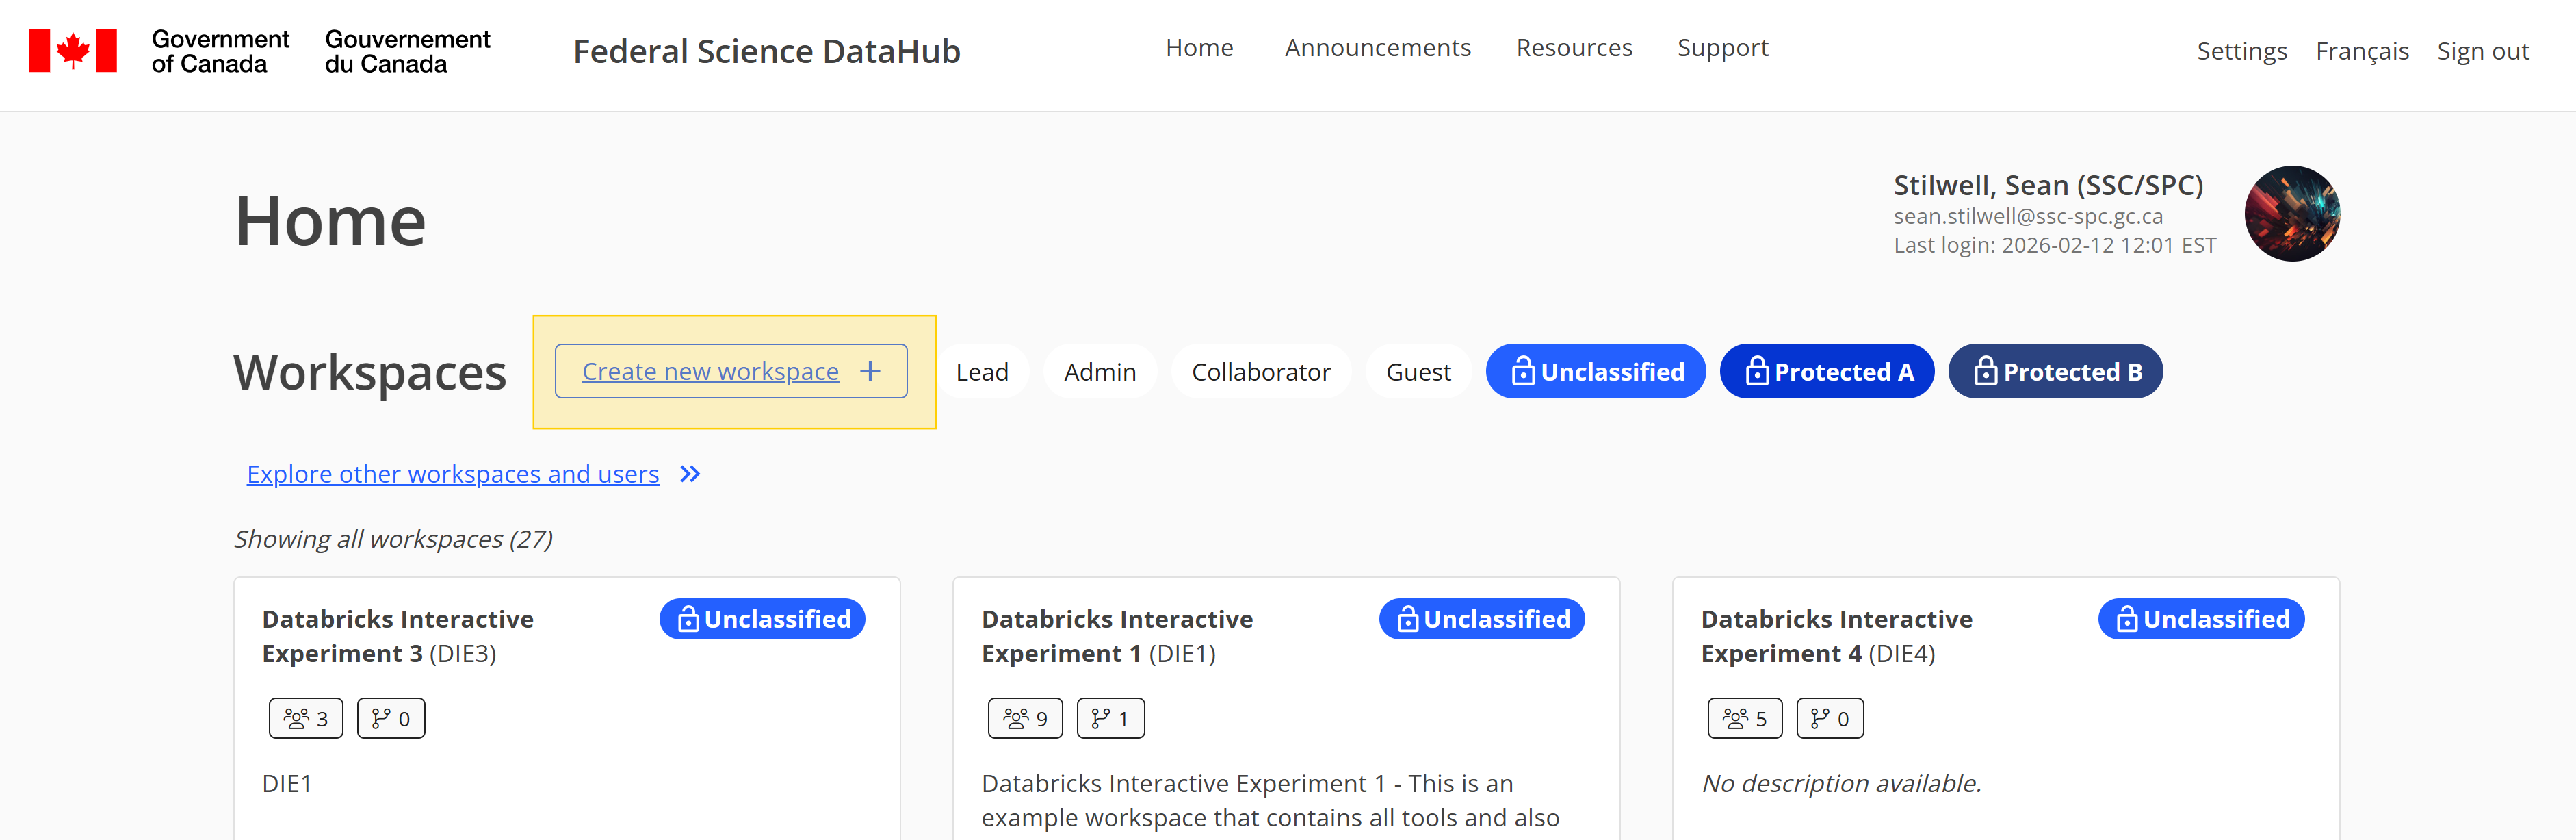Click members count badge on DIE3 card

(306, 718)
